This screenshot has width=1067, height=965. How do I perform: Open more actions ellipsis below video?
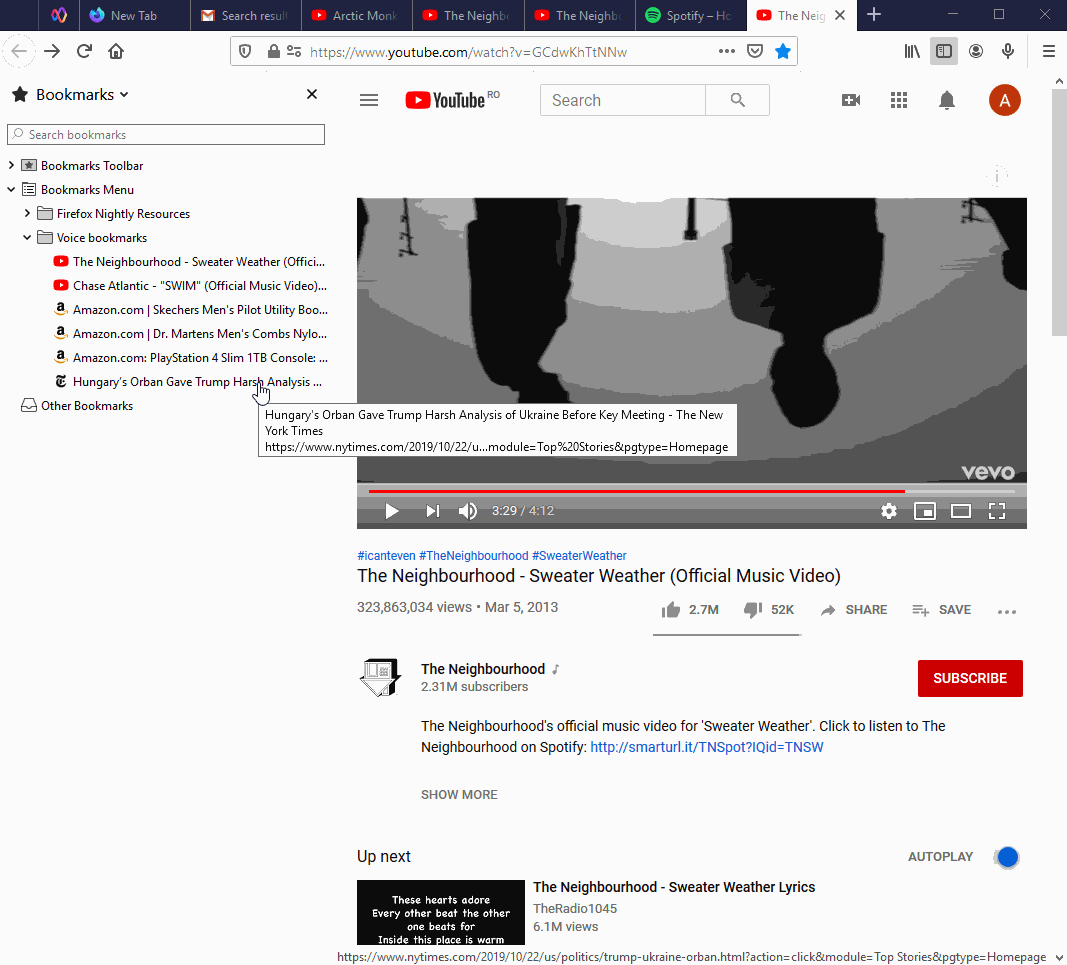[1006, 611]
